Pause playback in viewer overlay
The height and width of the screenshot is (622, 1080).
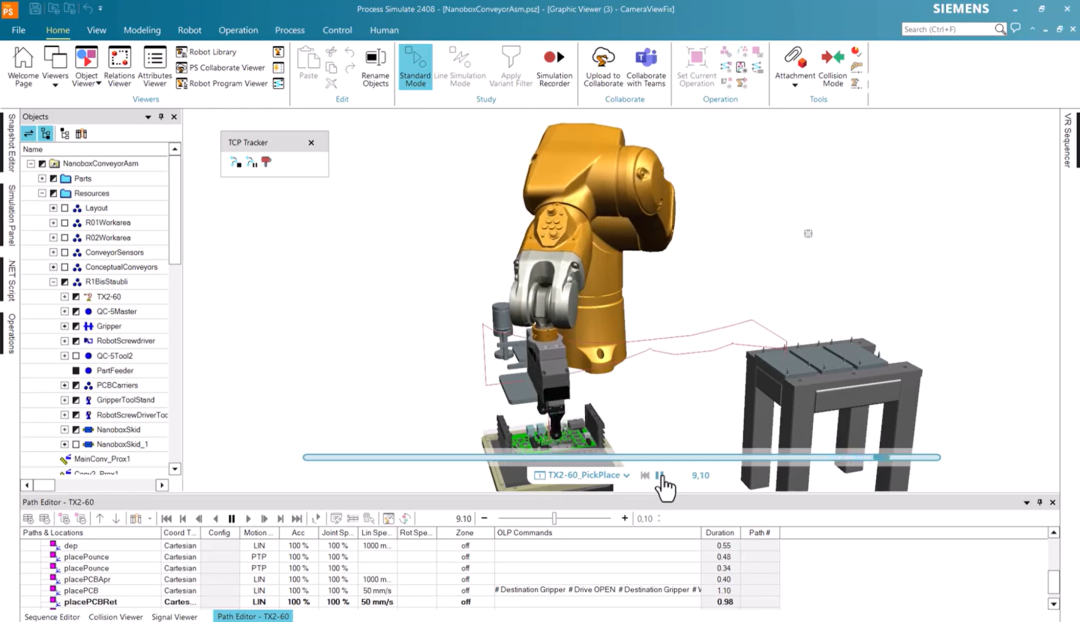[660, 475]
